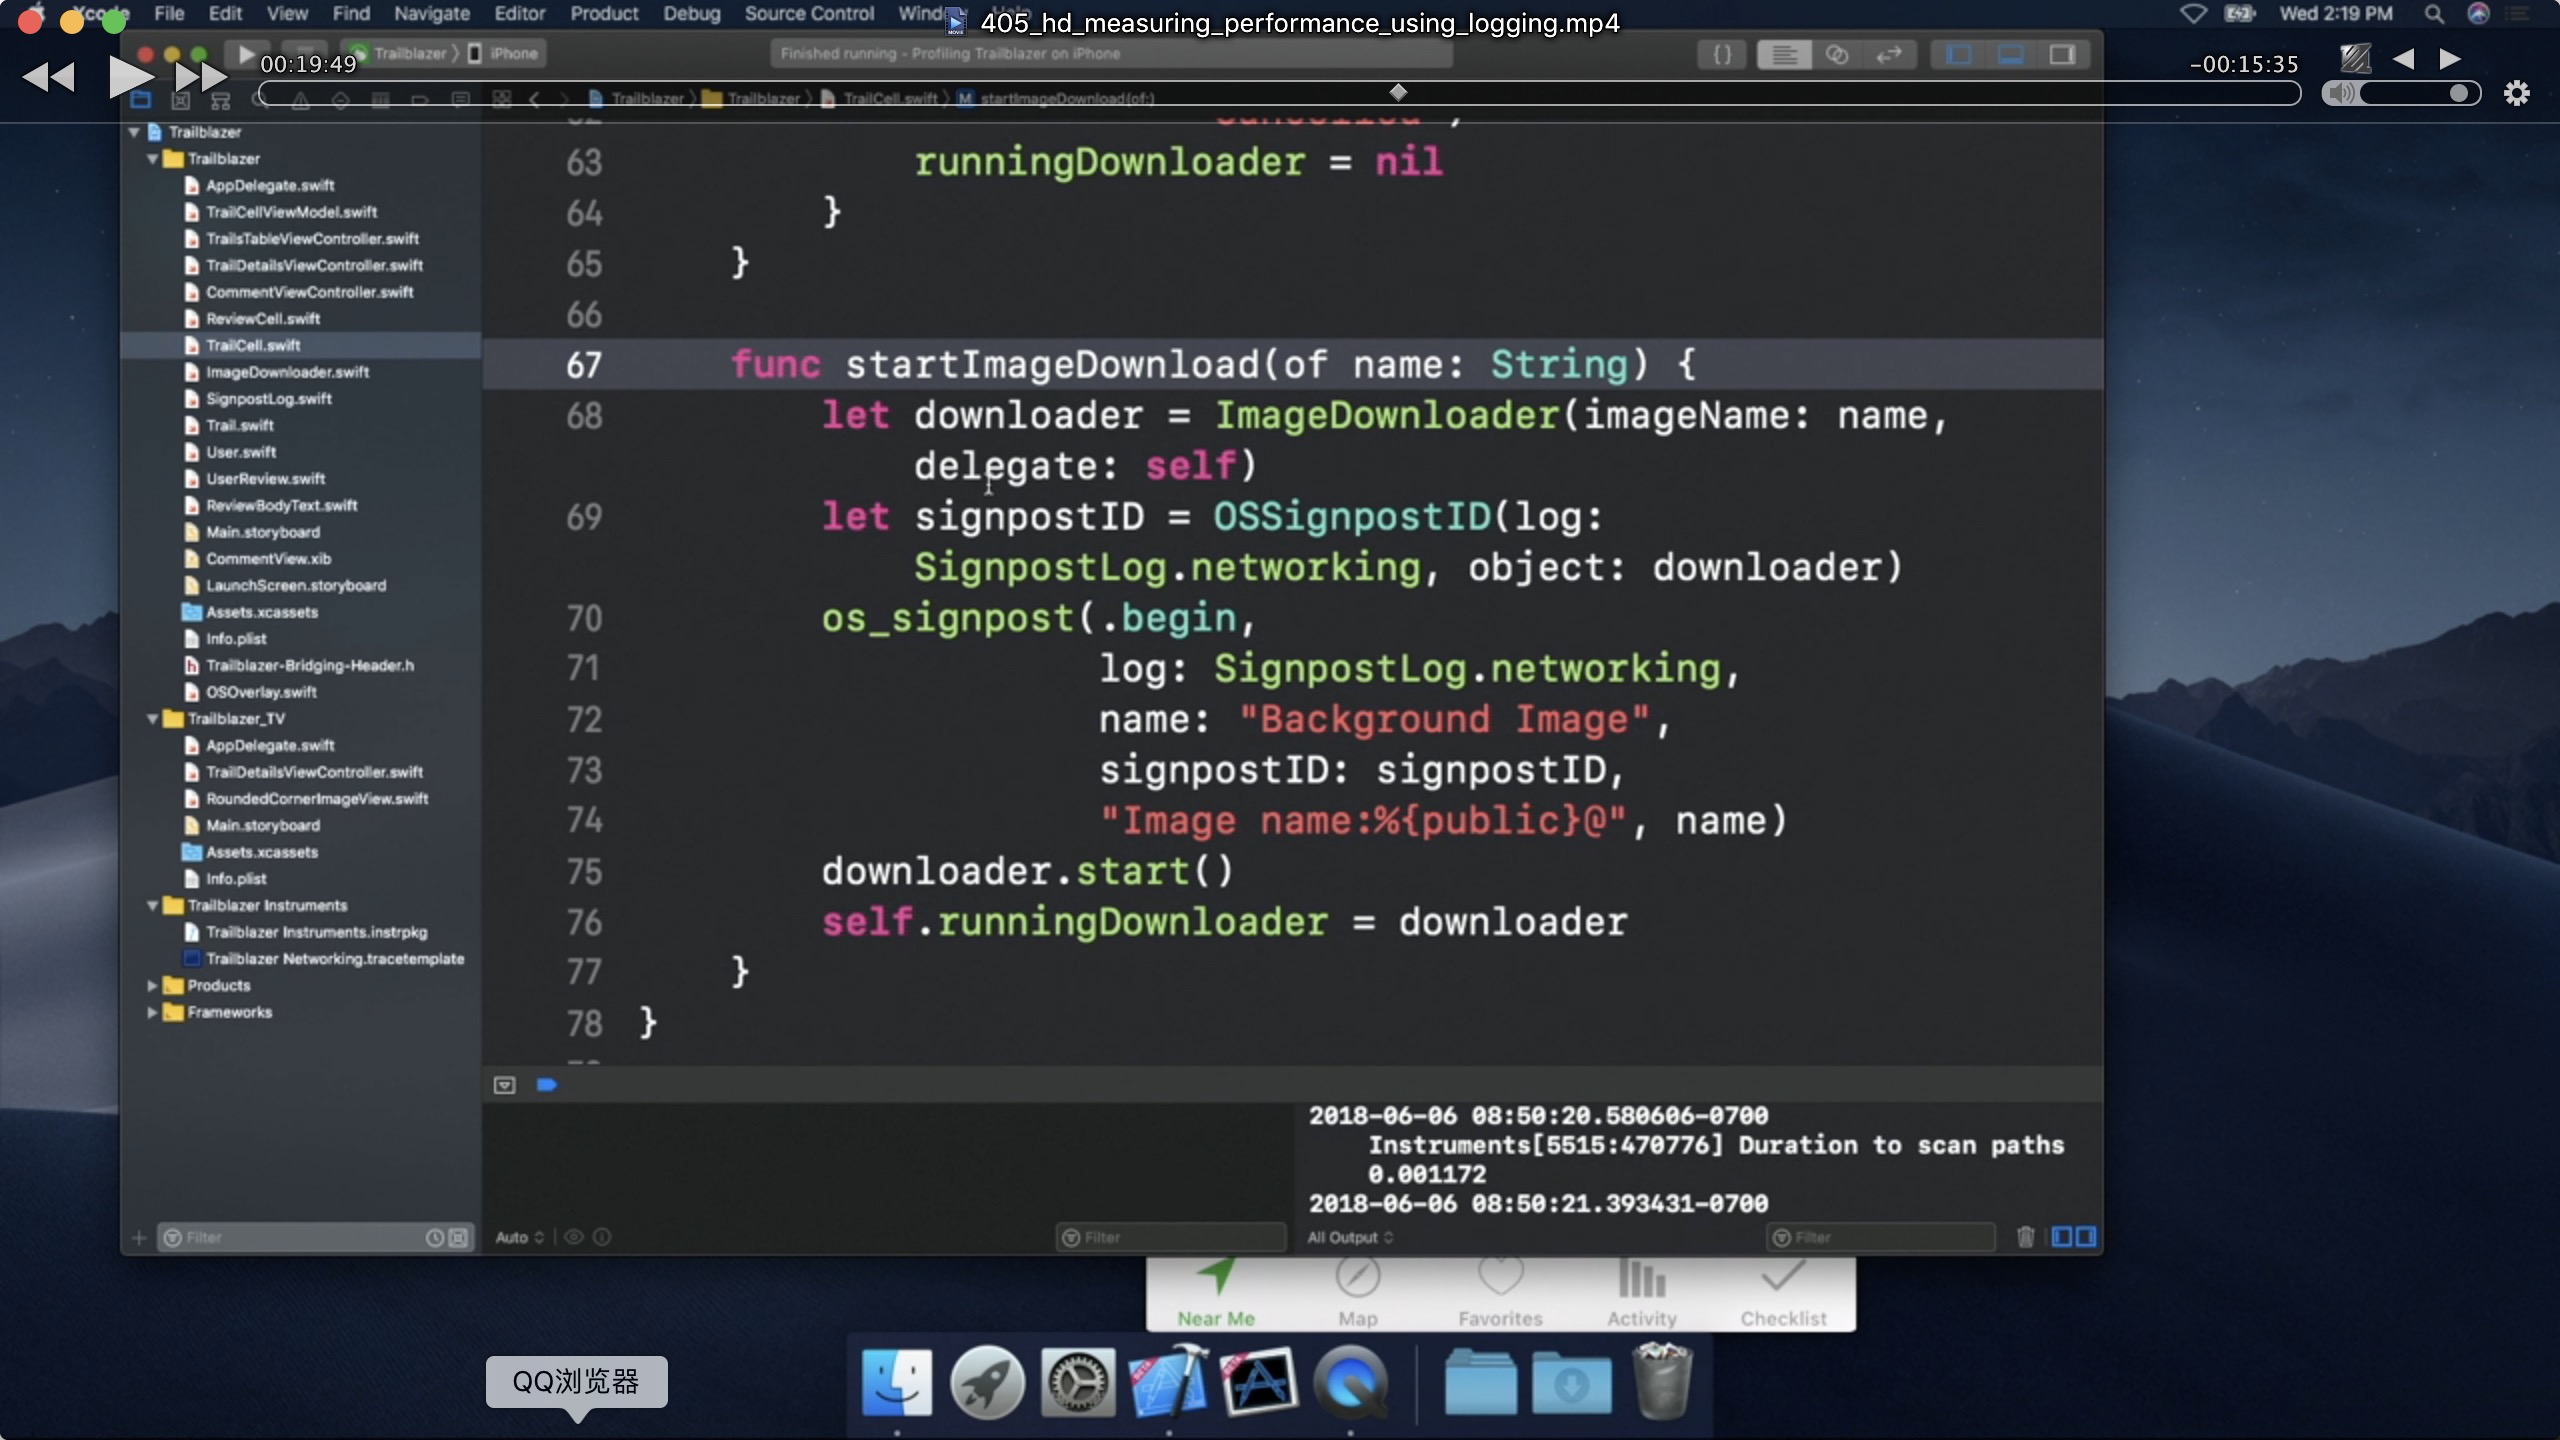Screen dimensions: 2560x1440
Task: Toggle the Inspectors right panel button
Action: click(2062, 55)
